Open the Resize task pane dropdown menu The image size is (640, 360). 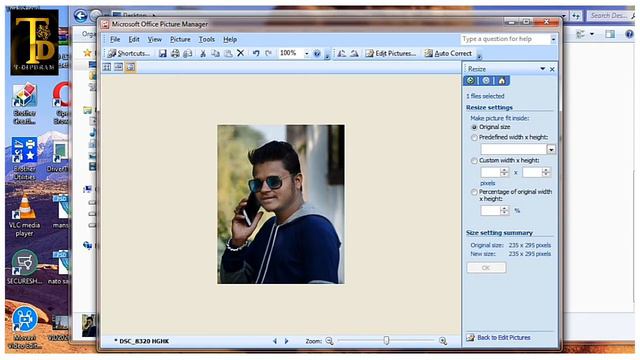click(x=542, y=69)
